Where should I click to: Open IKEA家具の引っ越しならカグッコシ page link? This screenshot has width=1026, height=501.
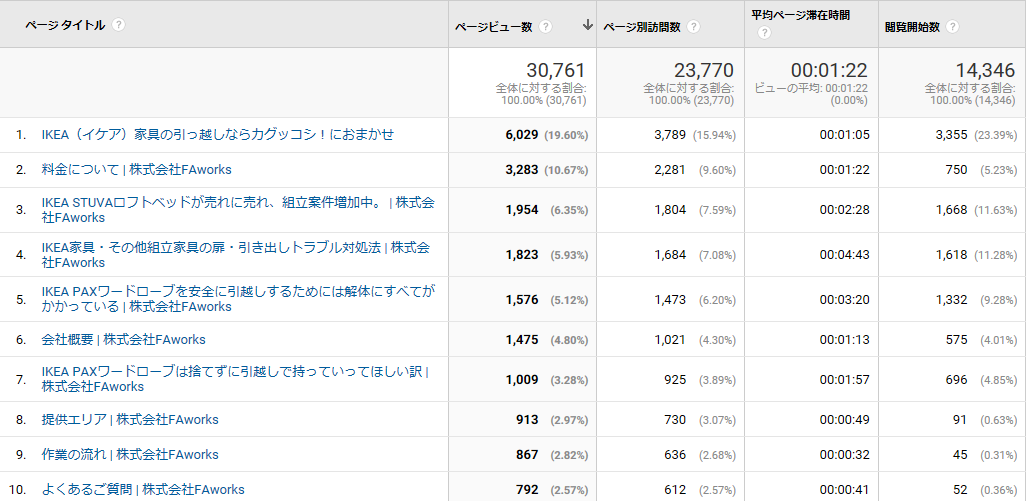tap(218, 135)
